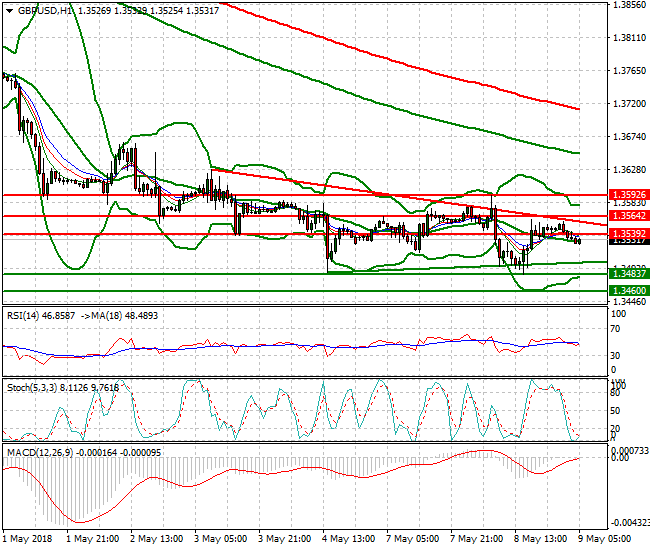Click the 1.38560 price axis value
Screen dimensions: 650x550
pos(629,5)
